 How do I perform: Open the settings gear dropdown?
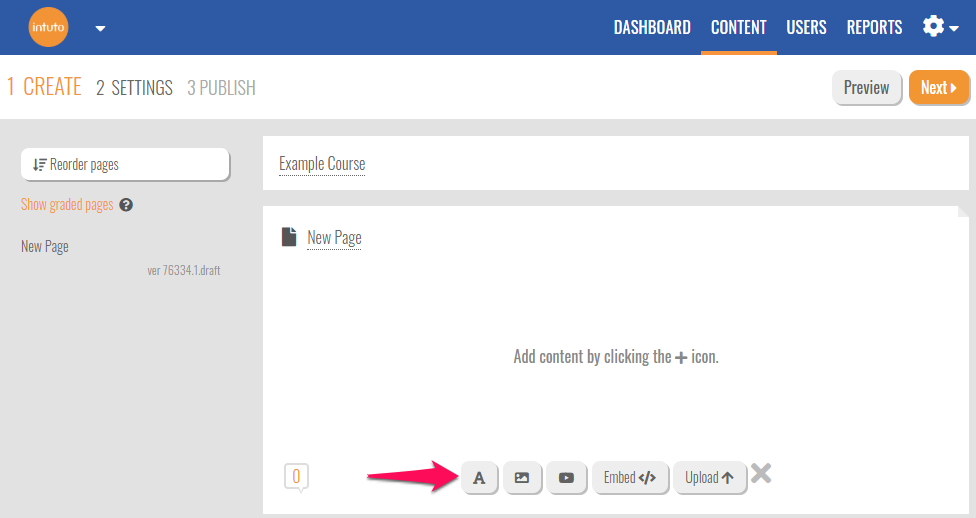tap(940, 27)
